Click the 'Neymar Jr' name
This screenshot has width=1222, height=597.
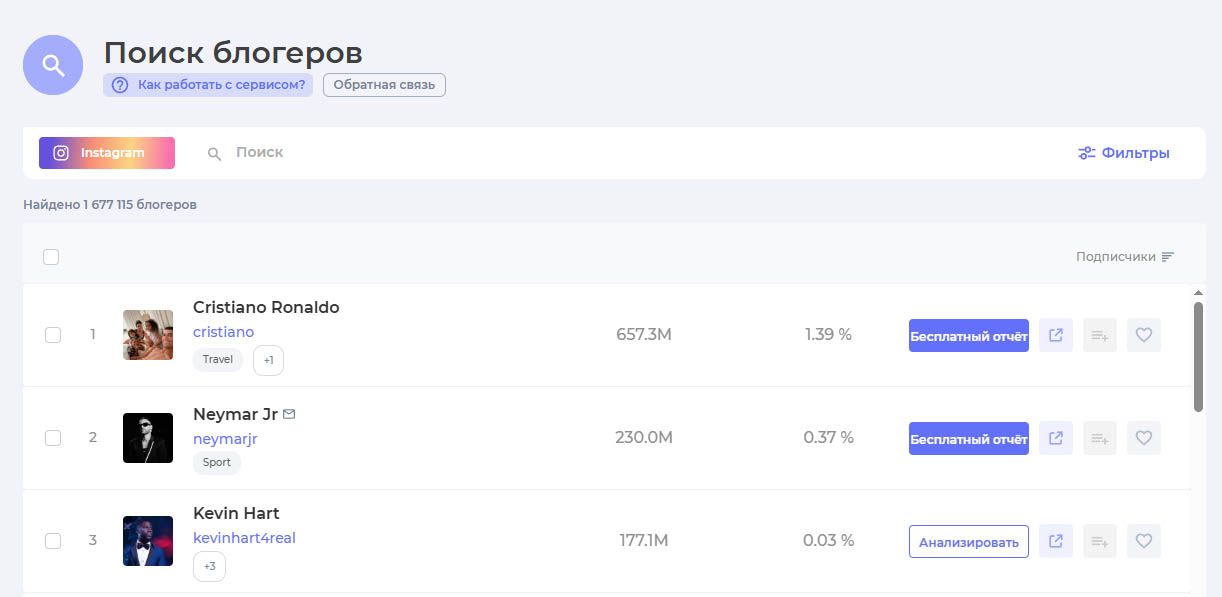click(235, 414)
